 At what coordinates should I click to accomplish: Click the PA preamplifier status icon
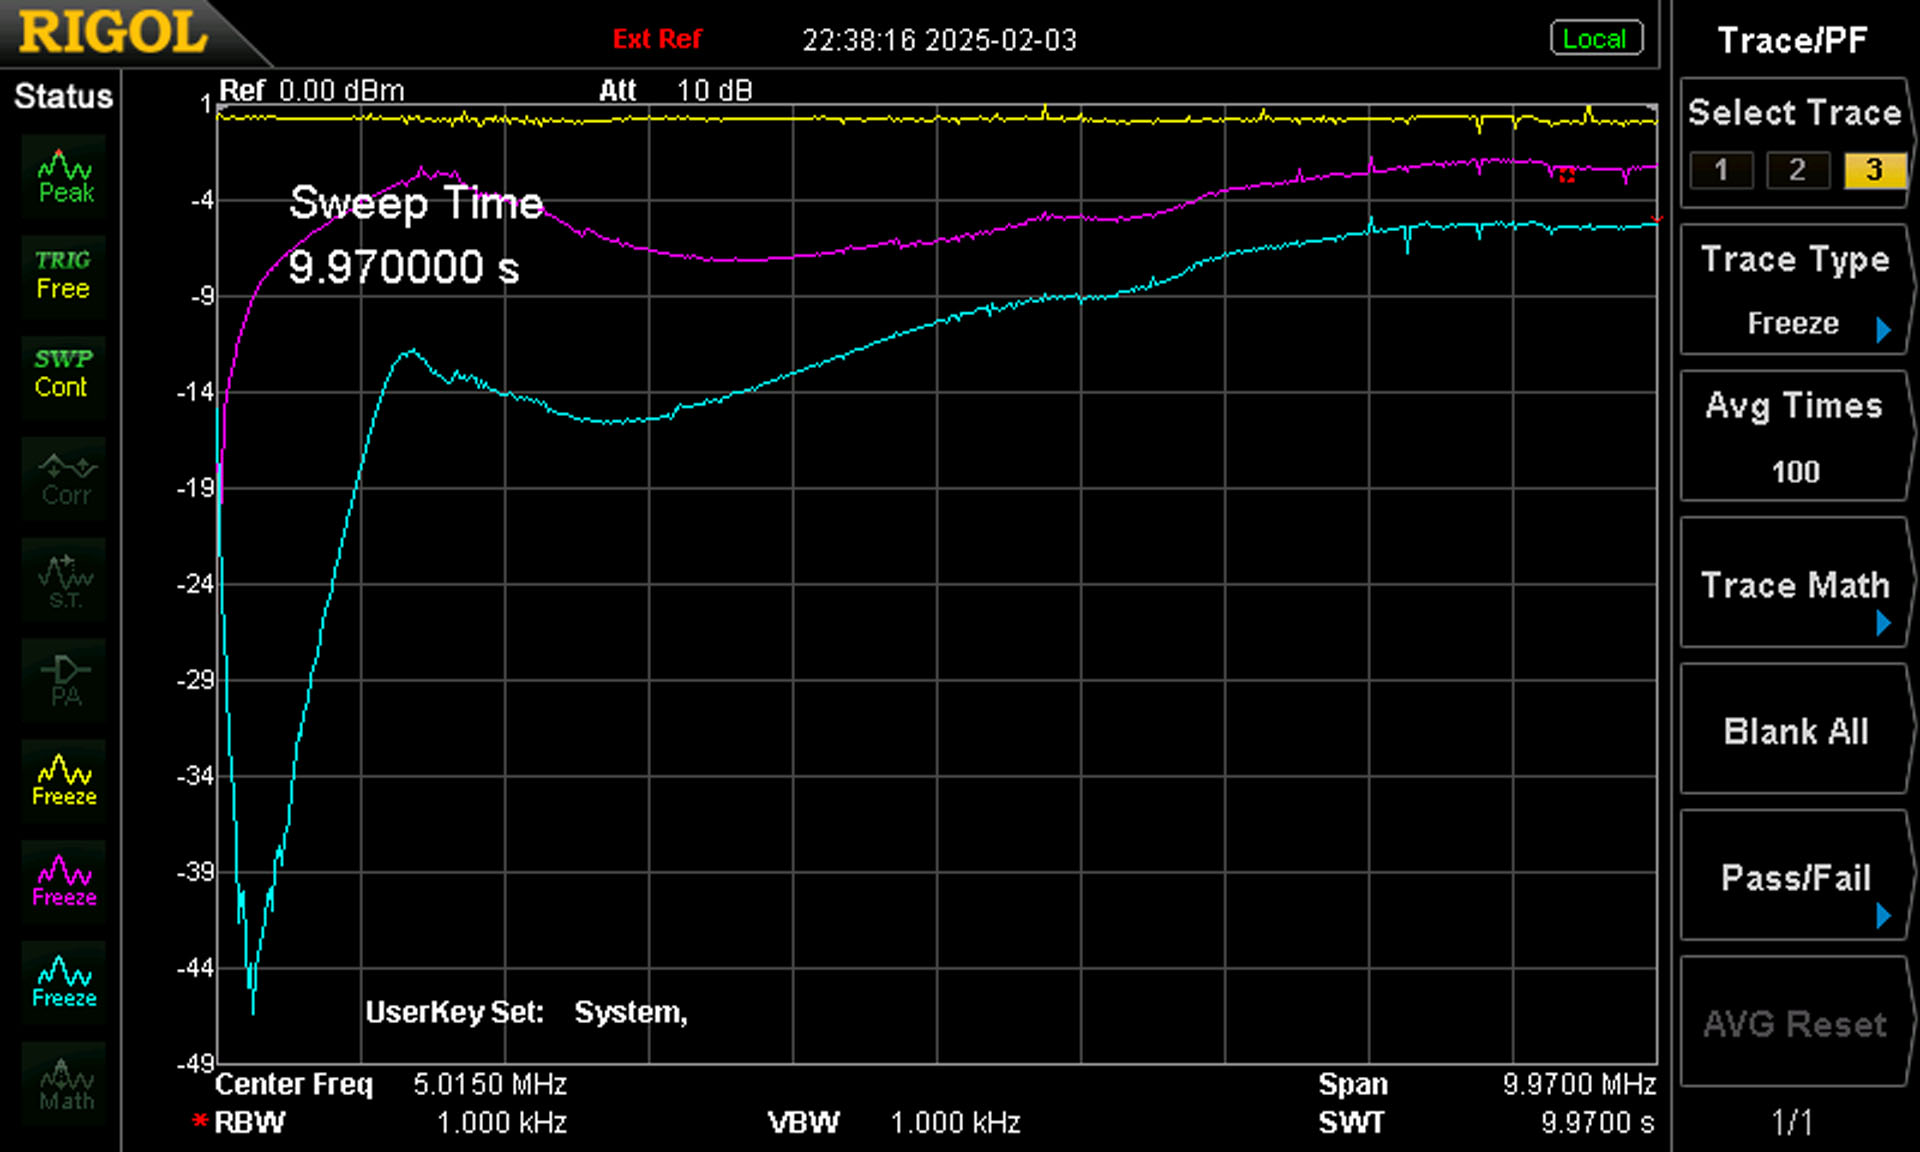[64, 680]
